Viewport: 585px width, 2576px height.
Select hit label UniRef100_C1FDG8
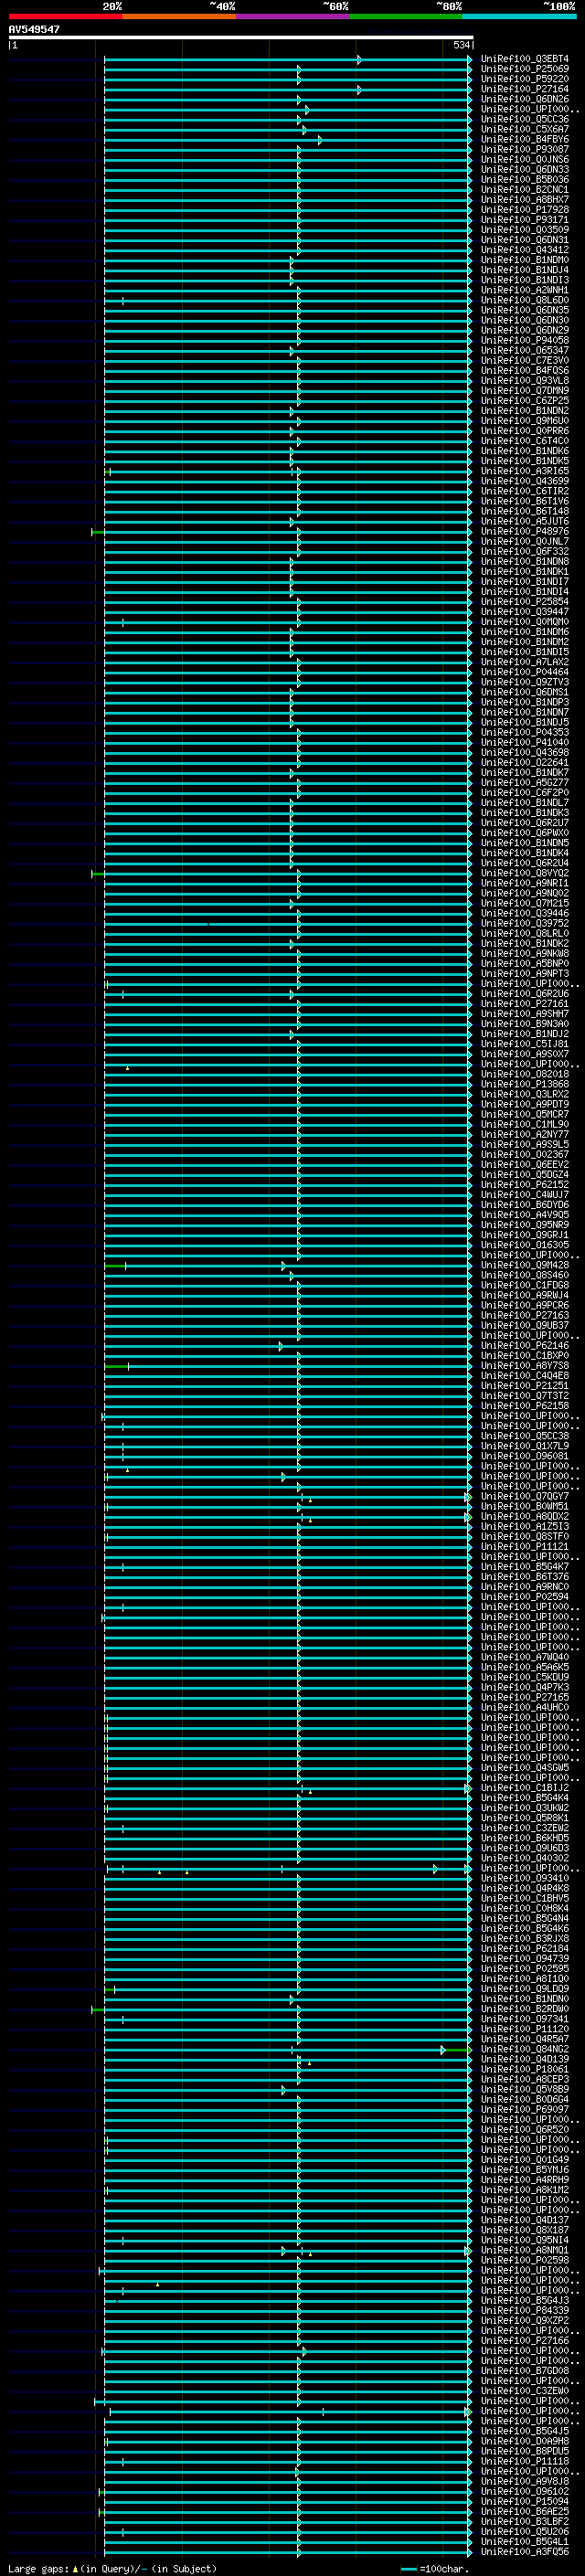pyautogui.click(x=524, y=1285)
